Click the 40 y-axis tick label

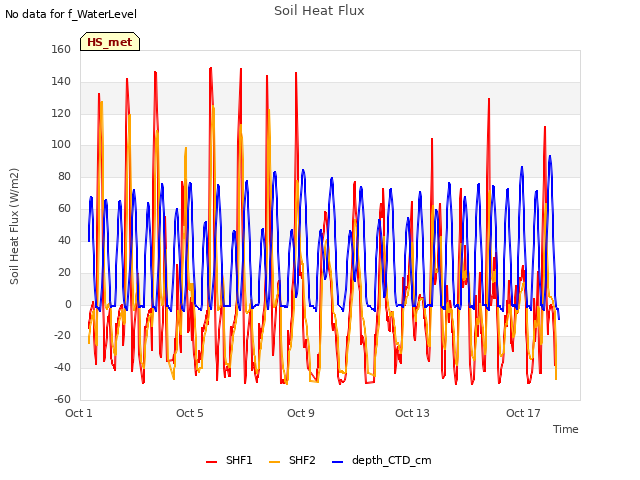click(64, 240)
